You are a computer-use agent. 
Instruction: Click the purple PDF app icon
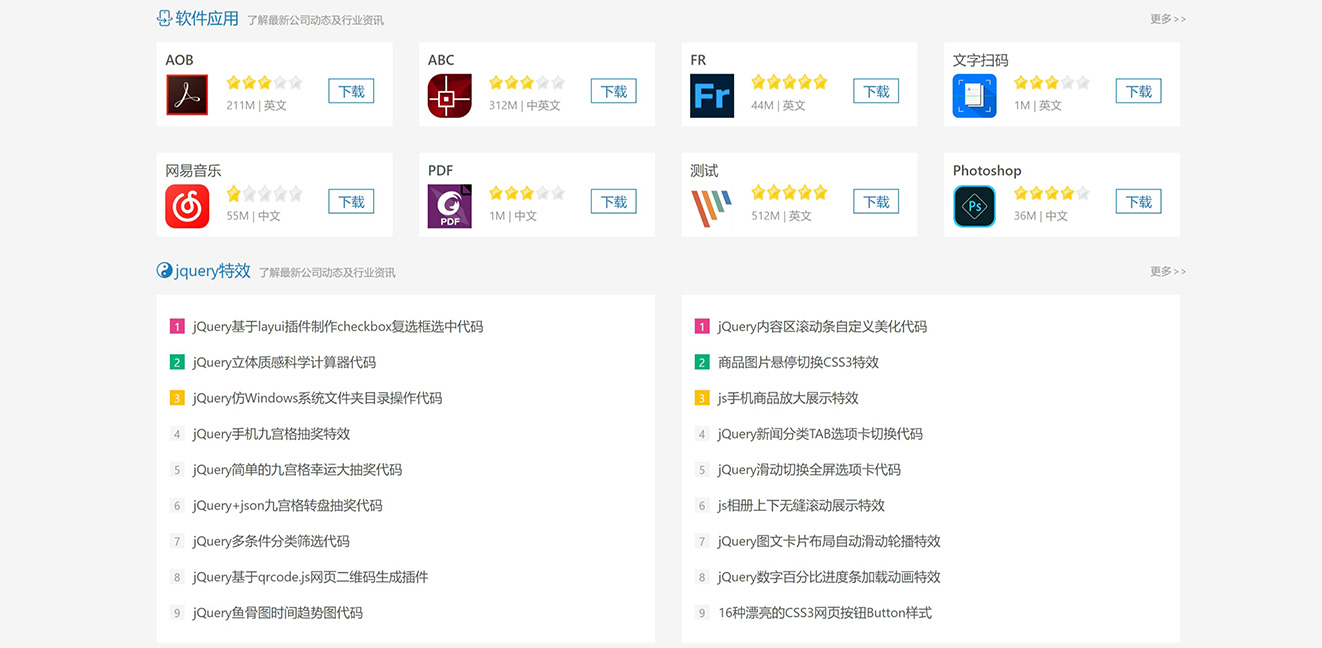pos(449,206)
